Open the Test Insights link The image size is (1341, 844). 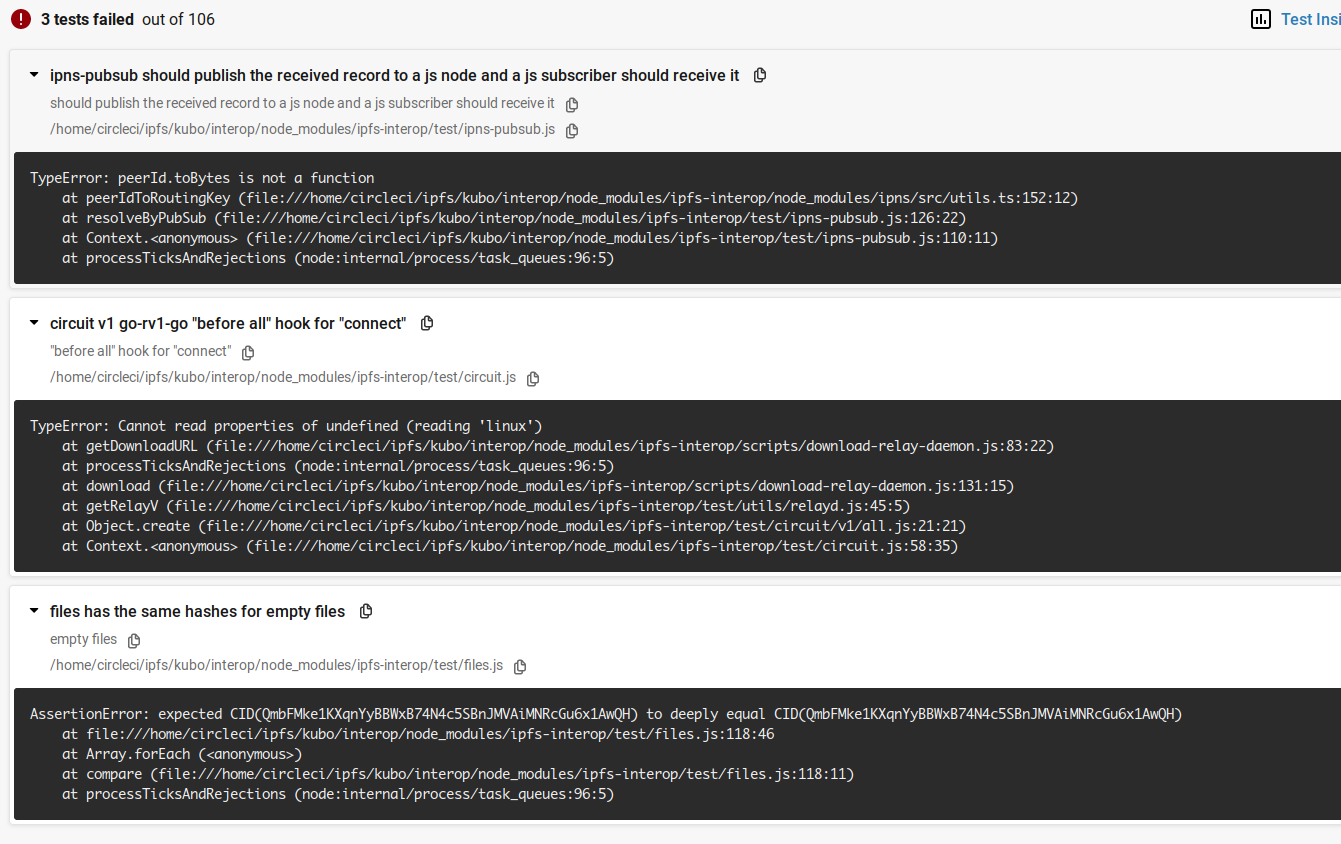[1310, 19]
